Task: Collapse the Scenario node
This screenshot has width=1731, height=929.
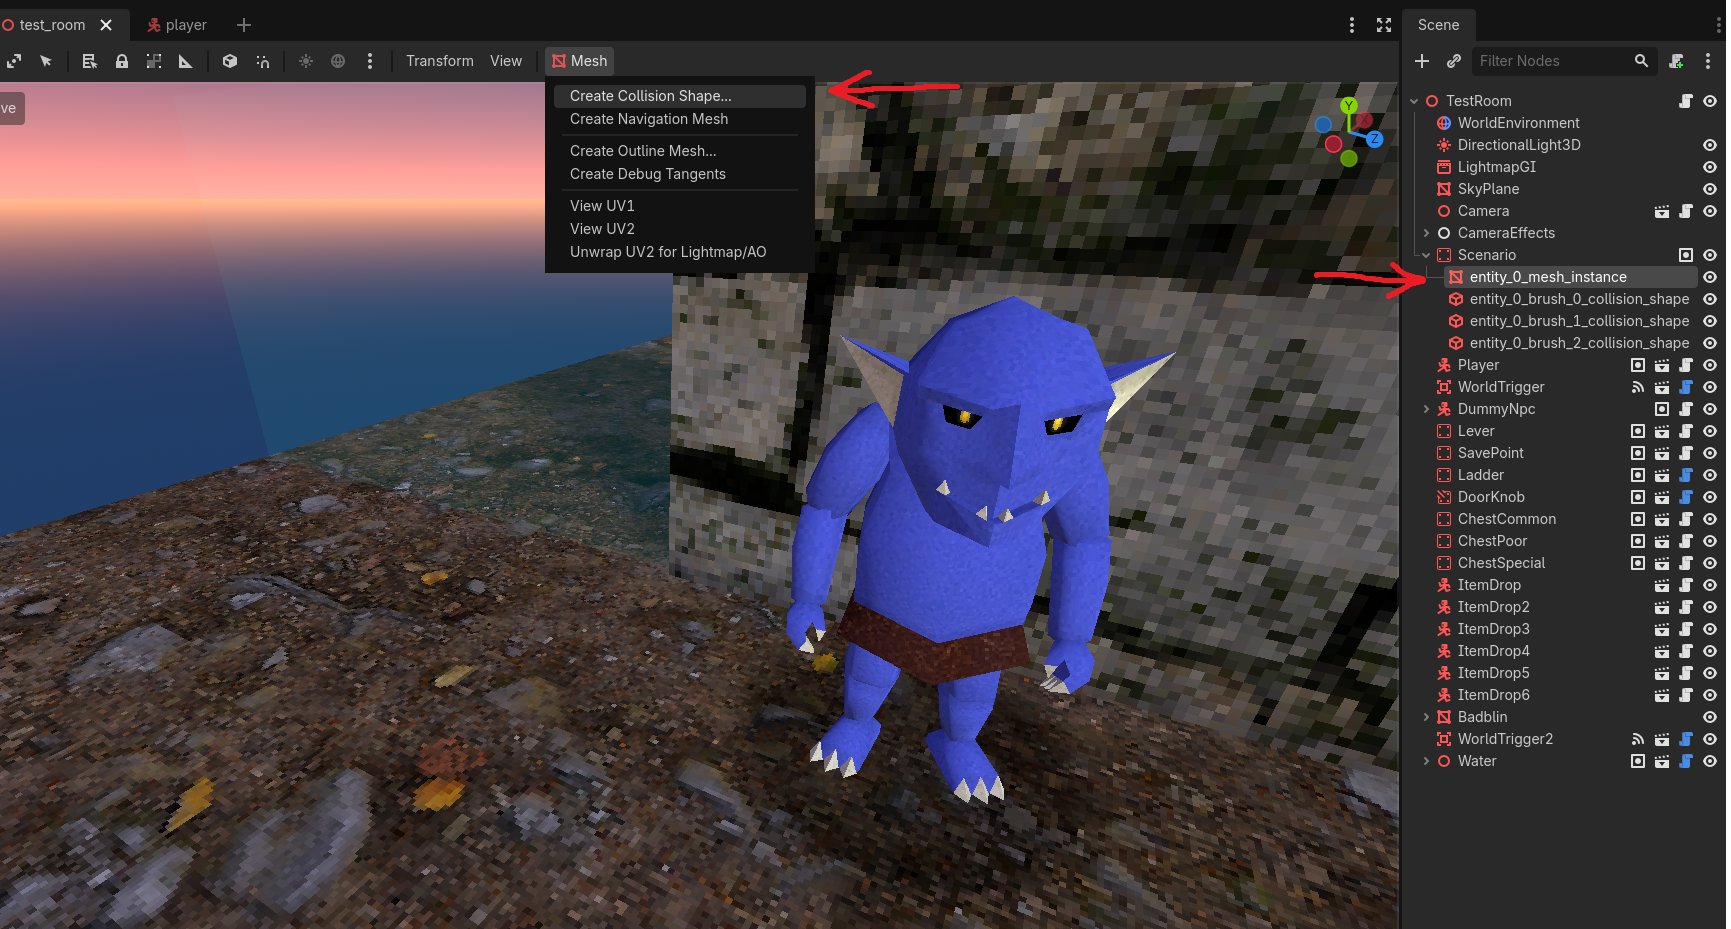Action: [x=1426, y=255]
